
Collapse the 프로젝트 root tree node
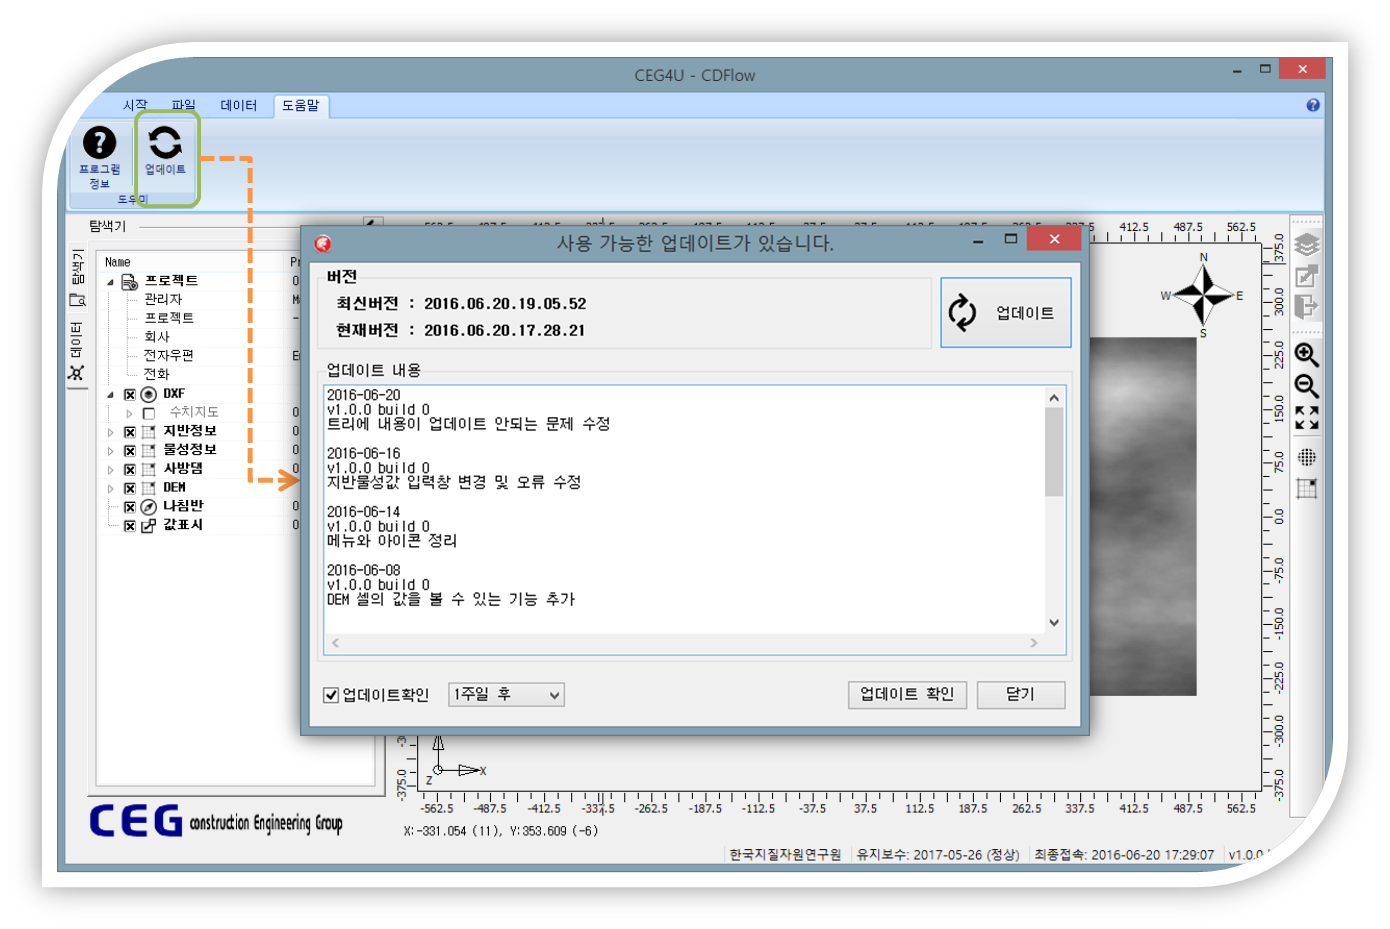tap(111, 282)
